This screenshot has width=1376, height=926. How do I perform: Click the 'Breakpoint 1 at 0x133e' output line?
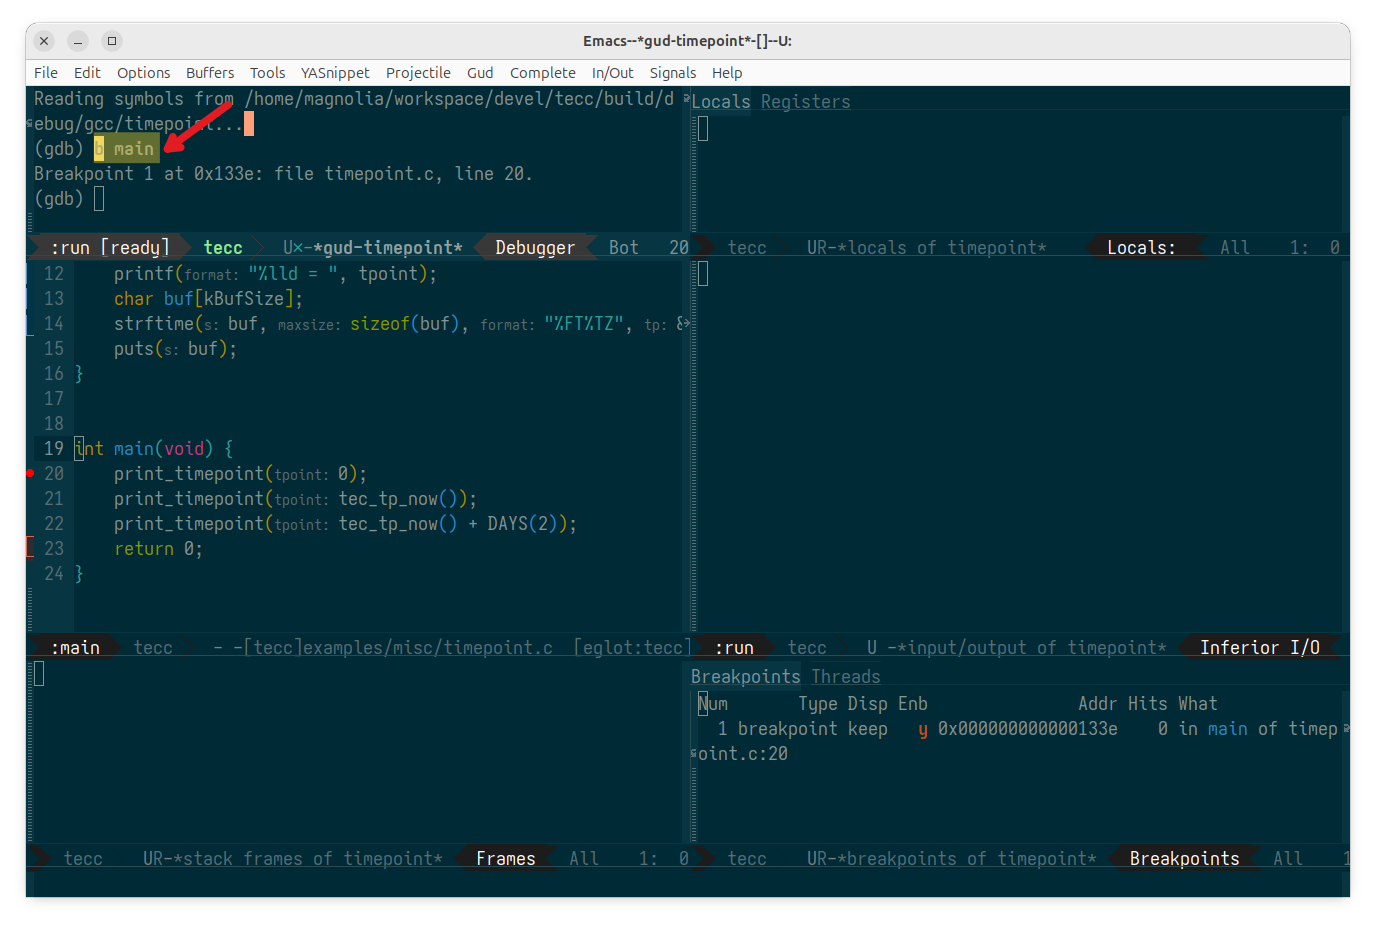pos(283,174)
